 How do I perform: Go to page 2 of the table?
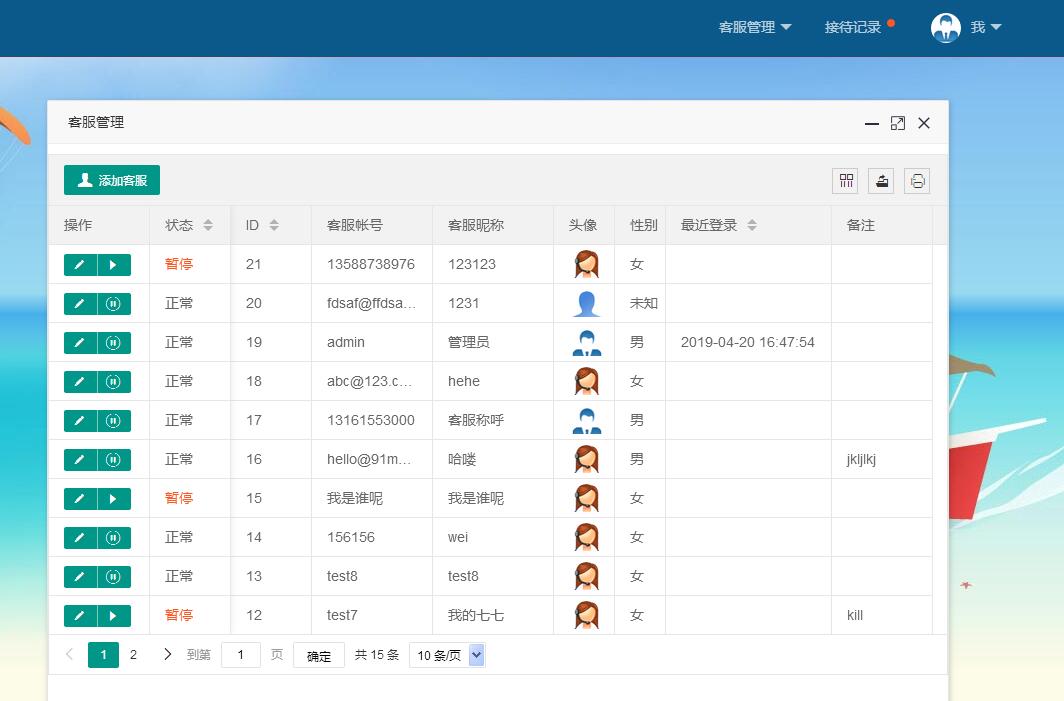pyautogui.click(x=133, y=655)
